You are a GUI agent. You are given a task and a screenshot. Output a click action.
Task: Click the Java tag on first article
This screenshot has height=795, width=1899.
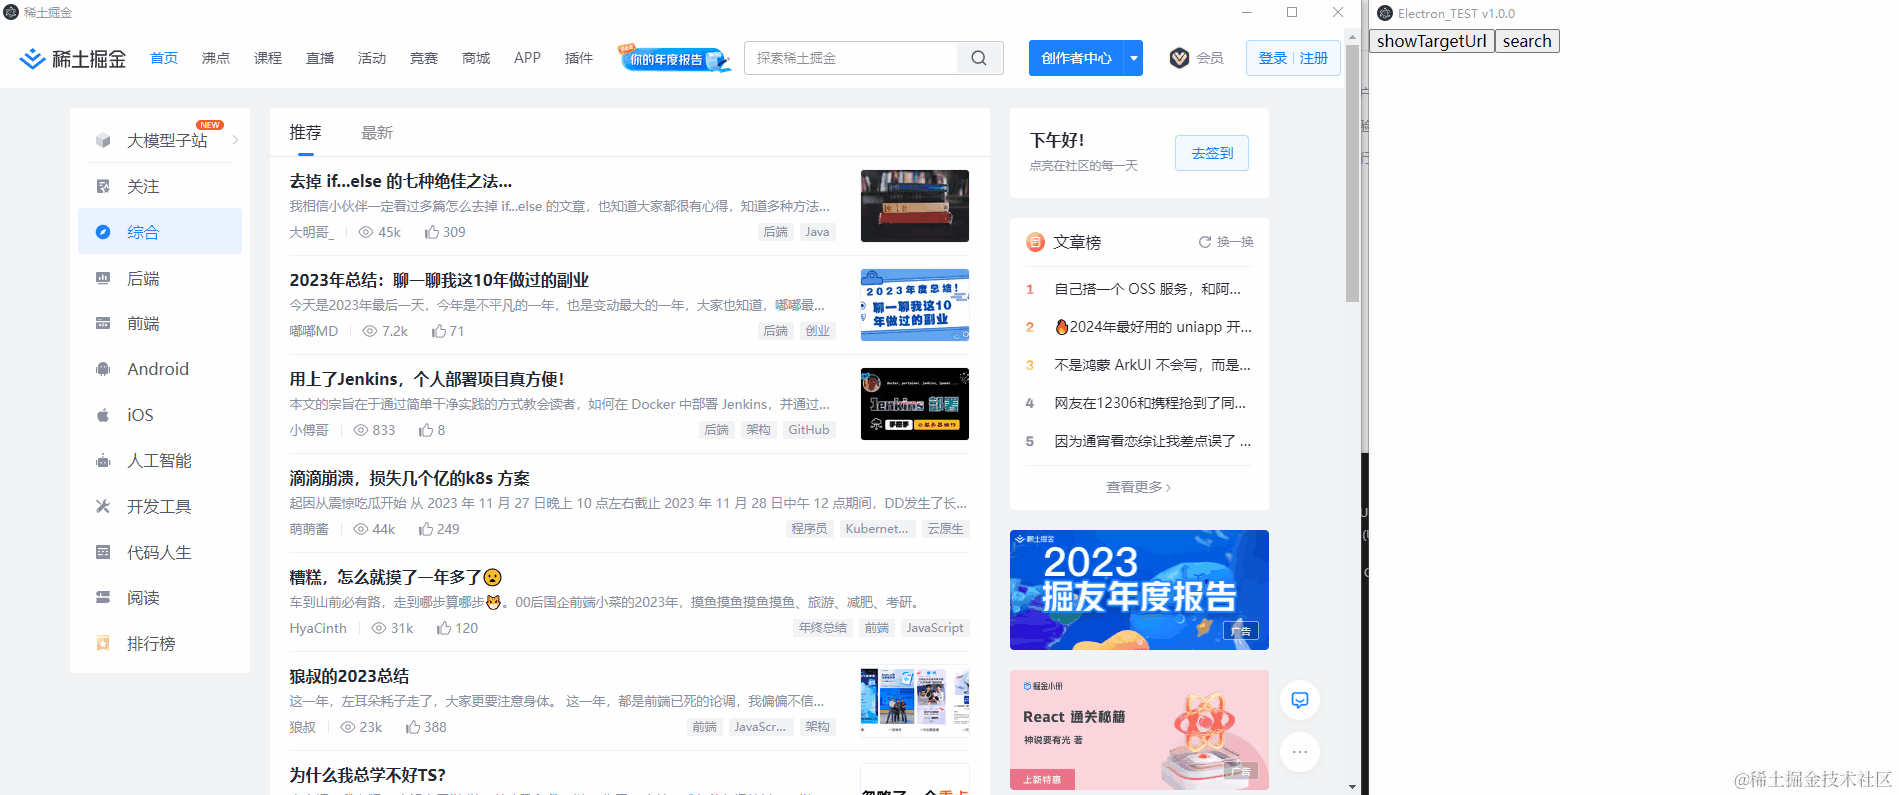pos(818,232)
